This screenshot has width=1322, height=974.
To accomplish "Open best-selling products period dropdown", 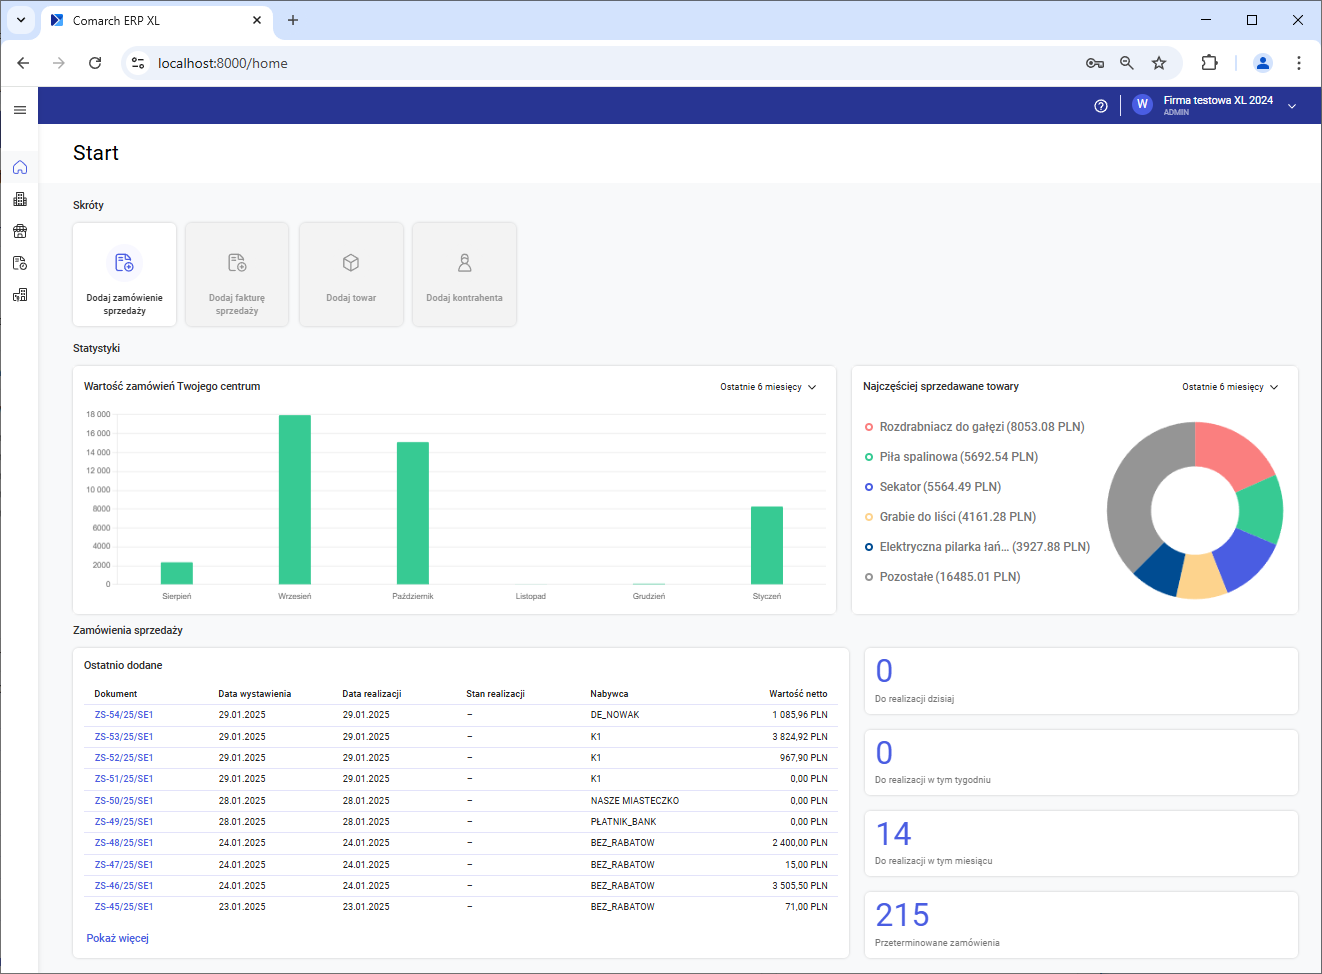I will (1230, 387).
